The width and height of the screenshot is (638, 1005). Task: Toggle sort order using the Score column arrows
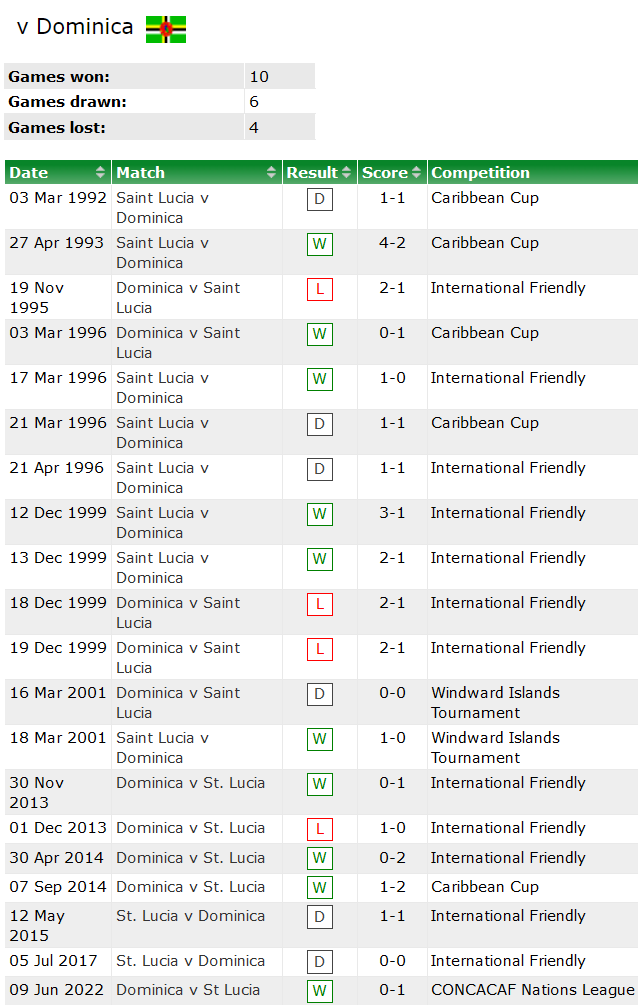point(414,172)
